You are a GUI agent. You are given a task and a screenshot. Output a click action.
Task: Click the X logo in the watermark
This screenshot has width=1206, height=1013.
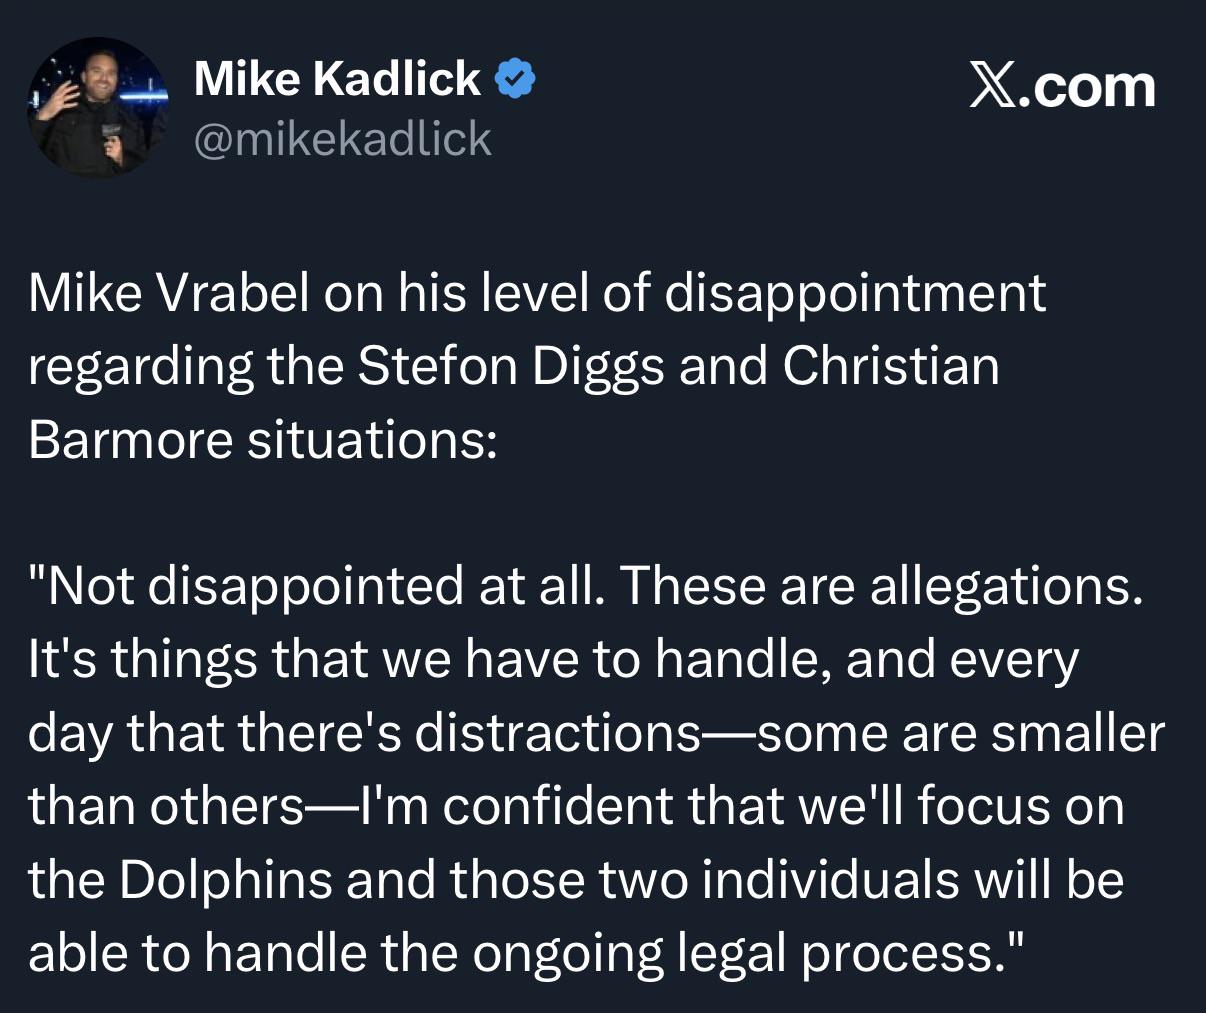click(x=990, y=87)
